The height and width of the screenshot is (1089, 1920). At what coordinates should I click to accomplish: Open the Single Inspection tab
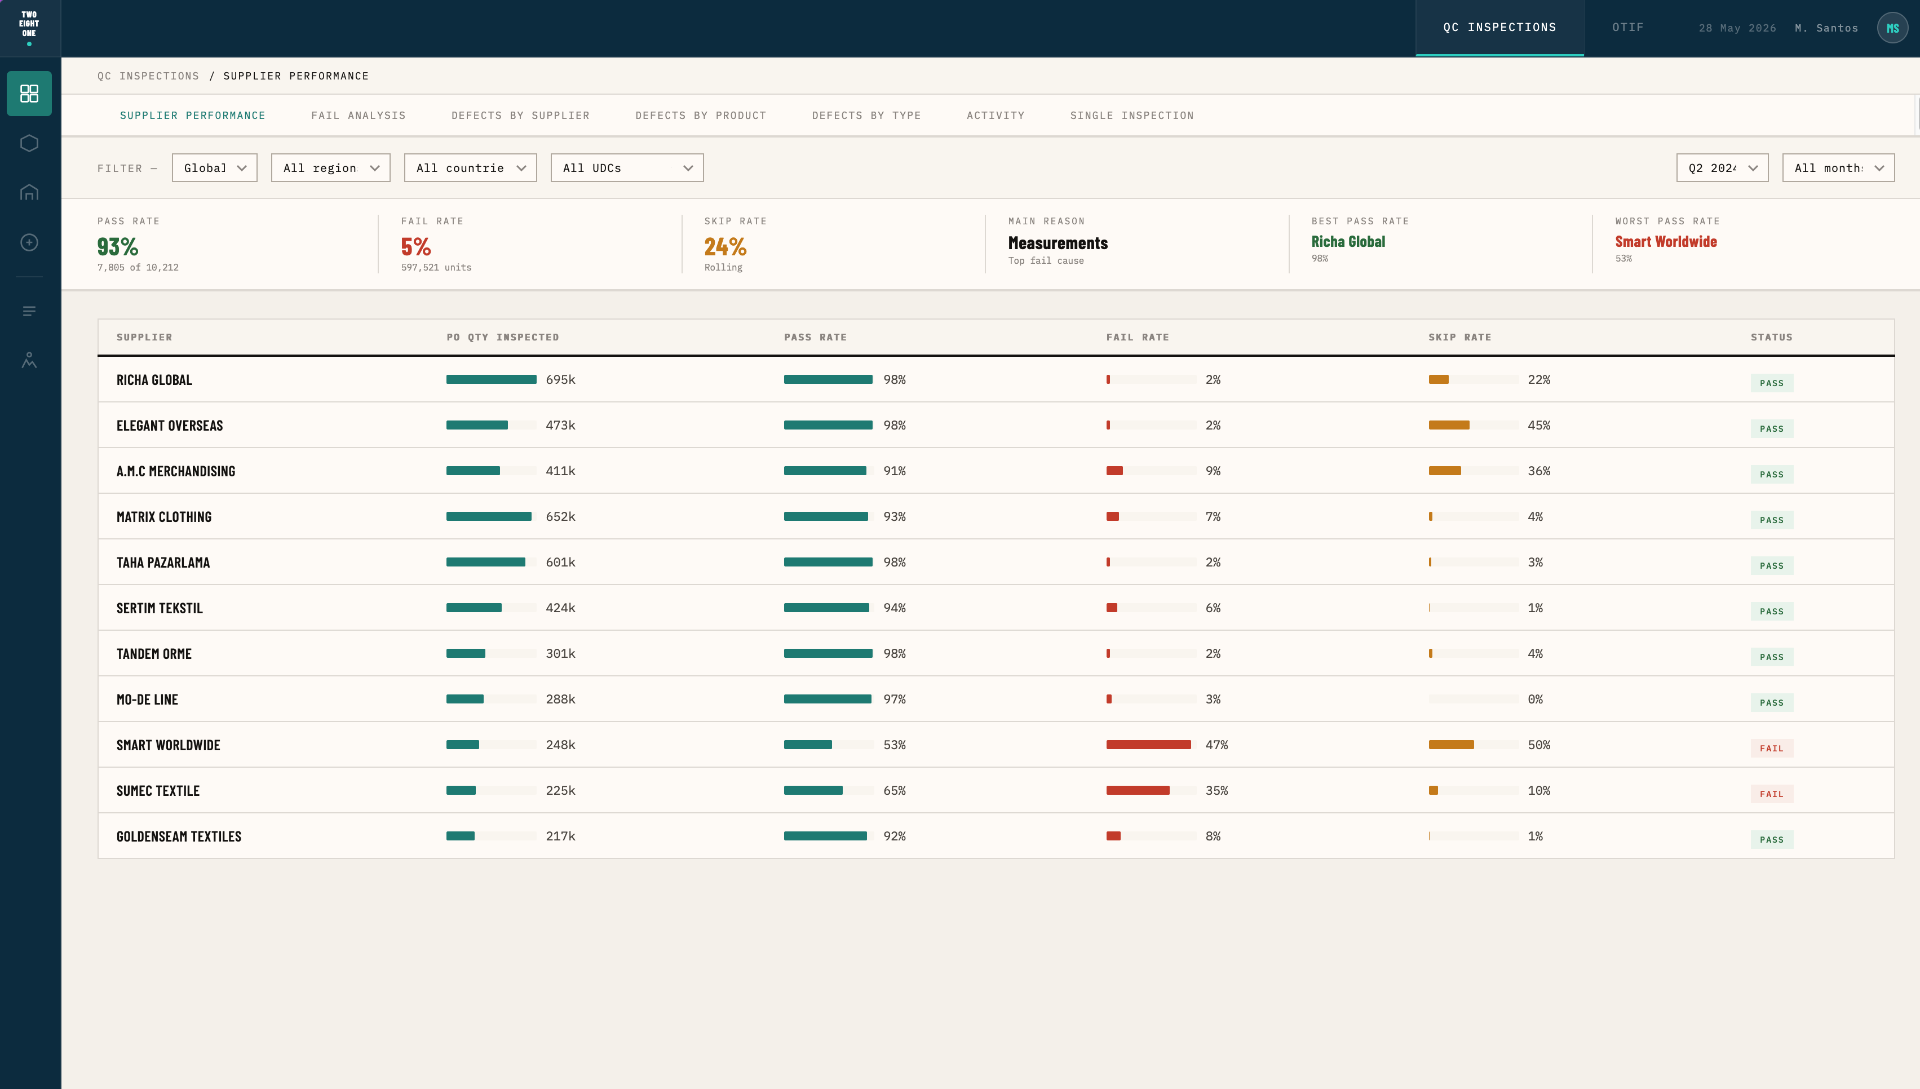1131,116
